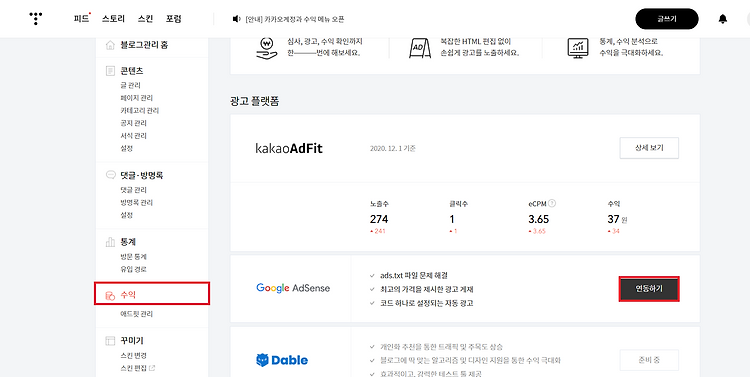
Task: Click the speech-bubble icon beside 댓글·방명록
Action: [x=110, y=175]
